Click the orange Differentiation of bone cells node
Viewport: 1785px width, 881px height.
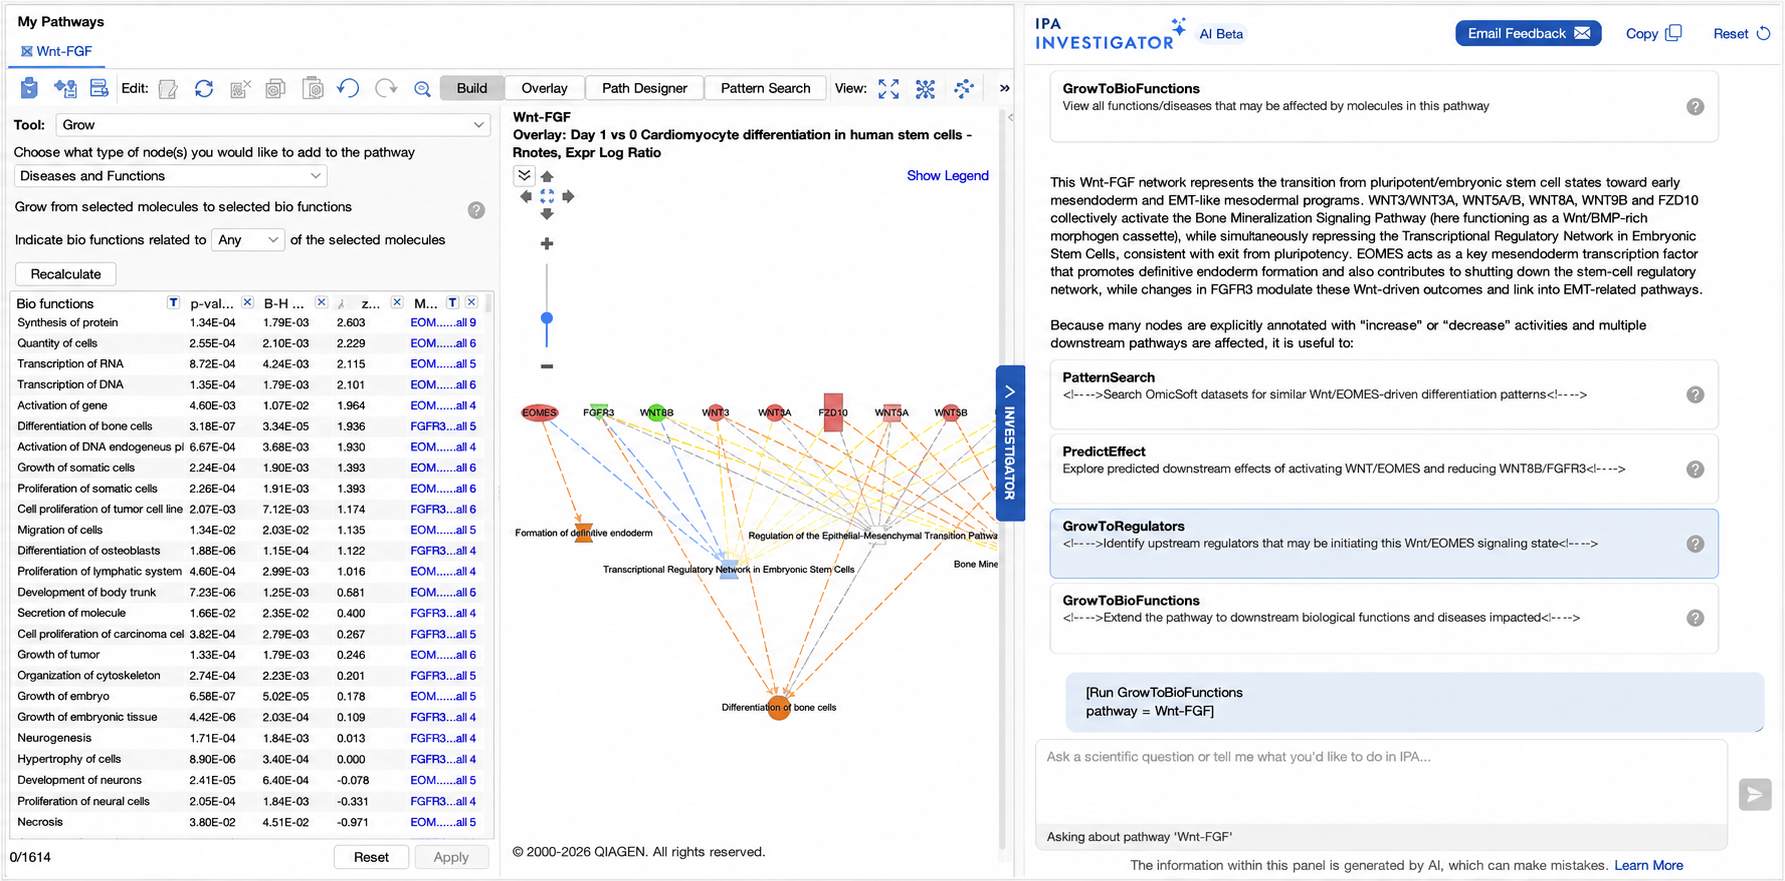(x=779, y=708)
